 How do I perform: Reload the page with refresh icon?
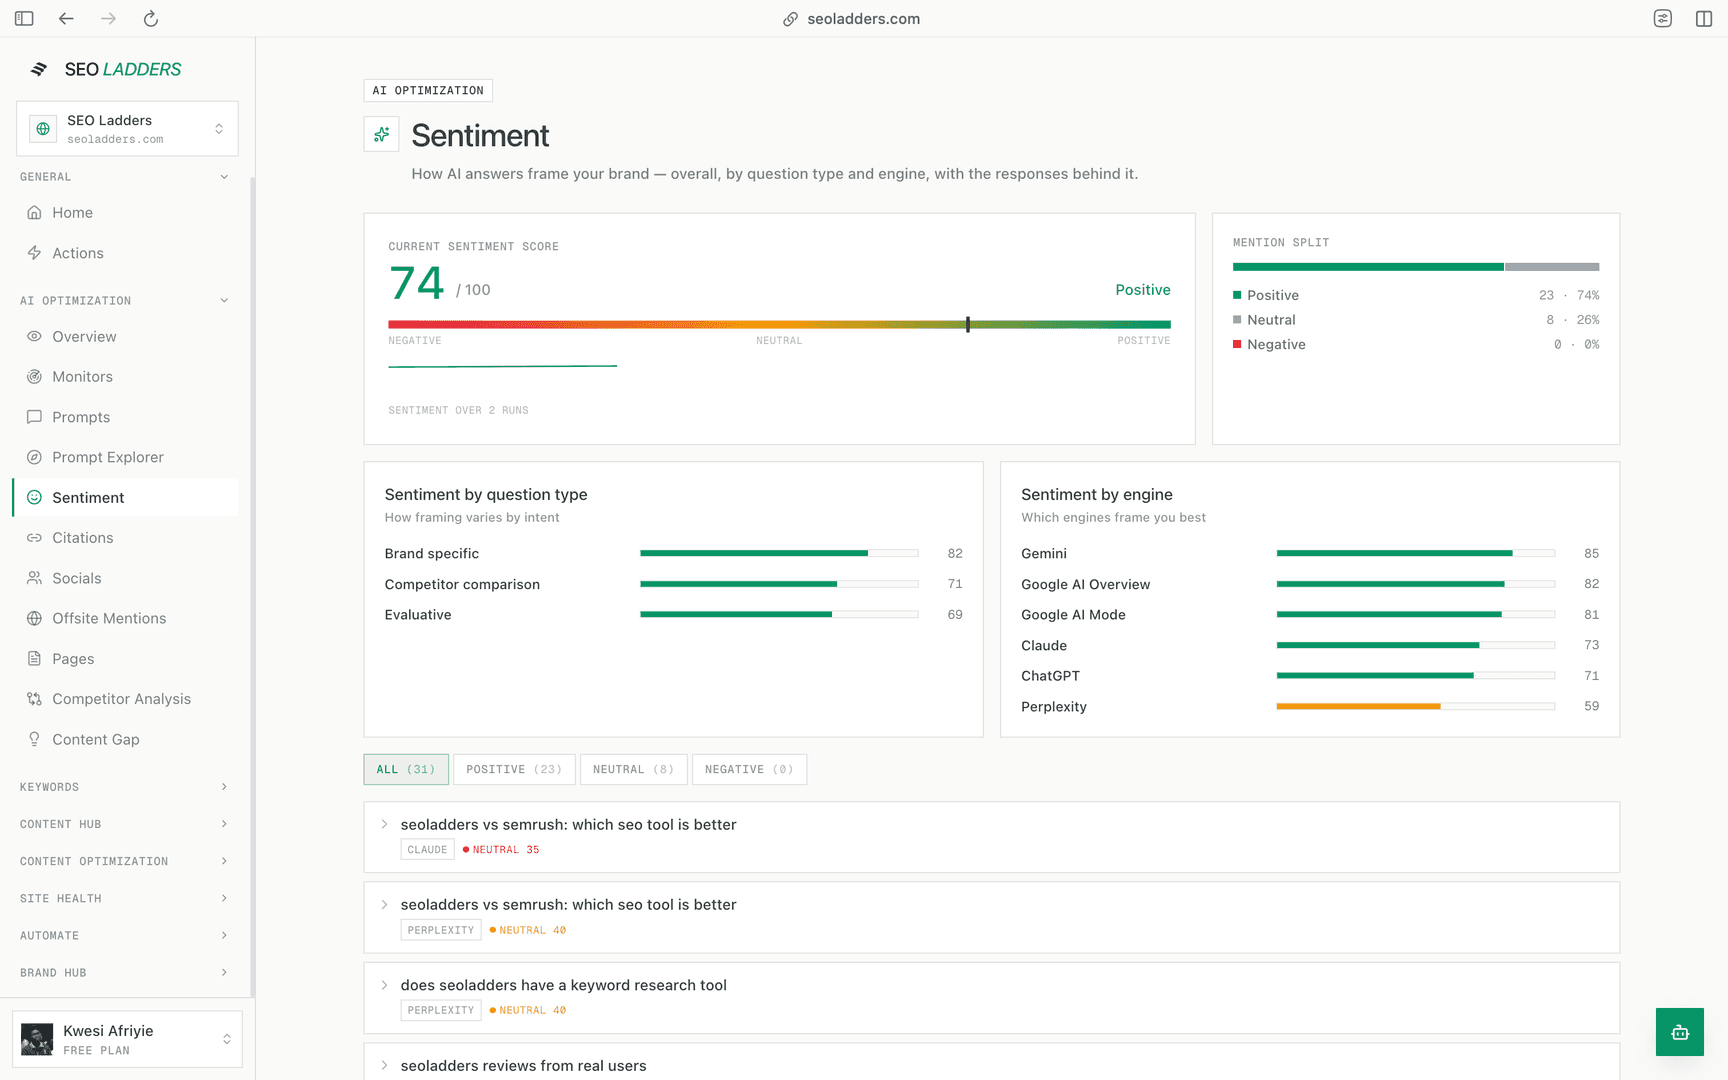pyautogui.click(x=151, y=19)
